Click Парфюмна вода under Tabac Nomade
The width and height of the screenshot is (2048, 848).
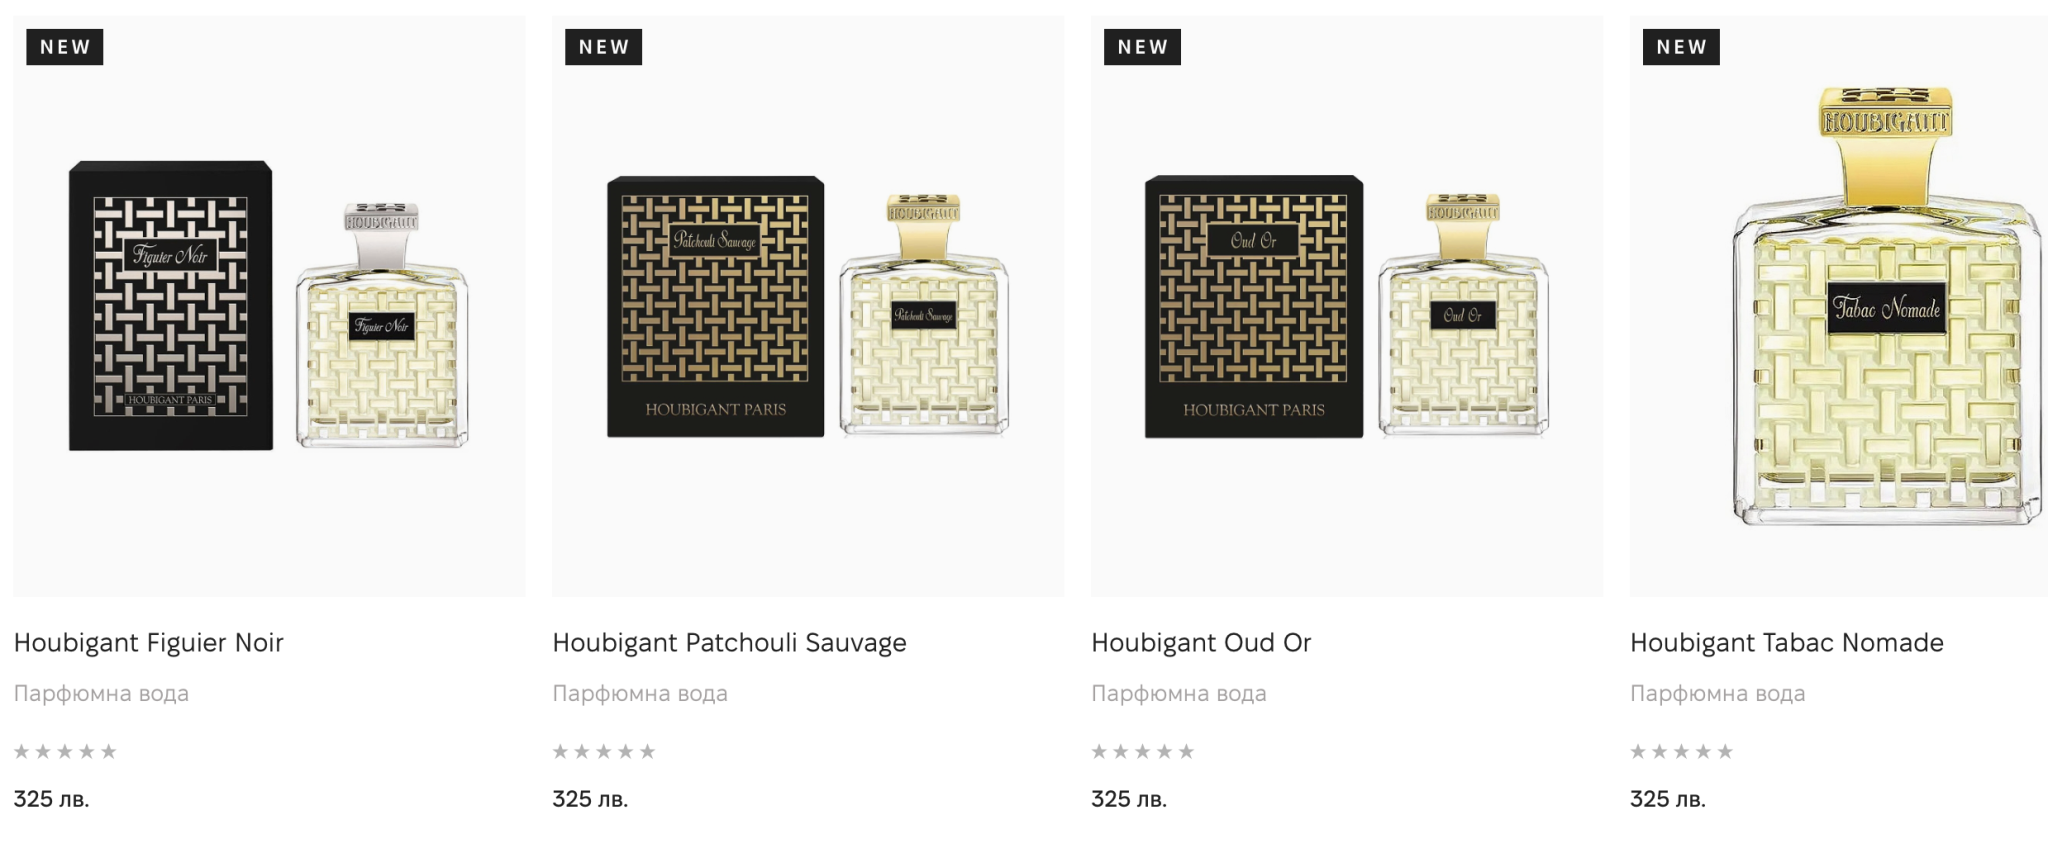coord(1717,693)
